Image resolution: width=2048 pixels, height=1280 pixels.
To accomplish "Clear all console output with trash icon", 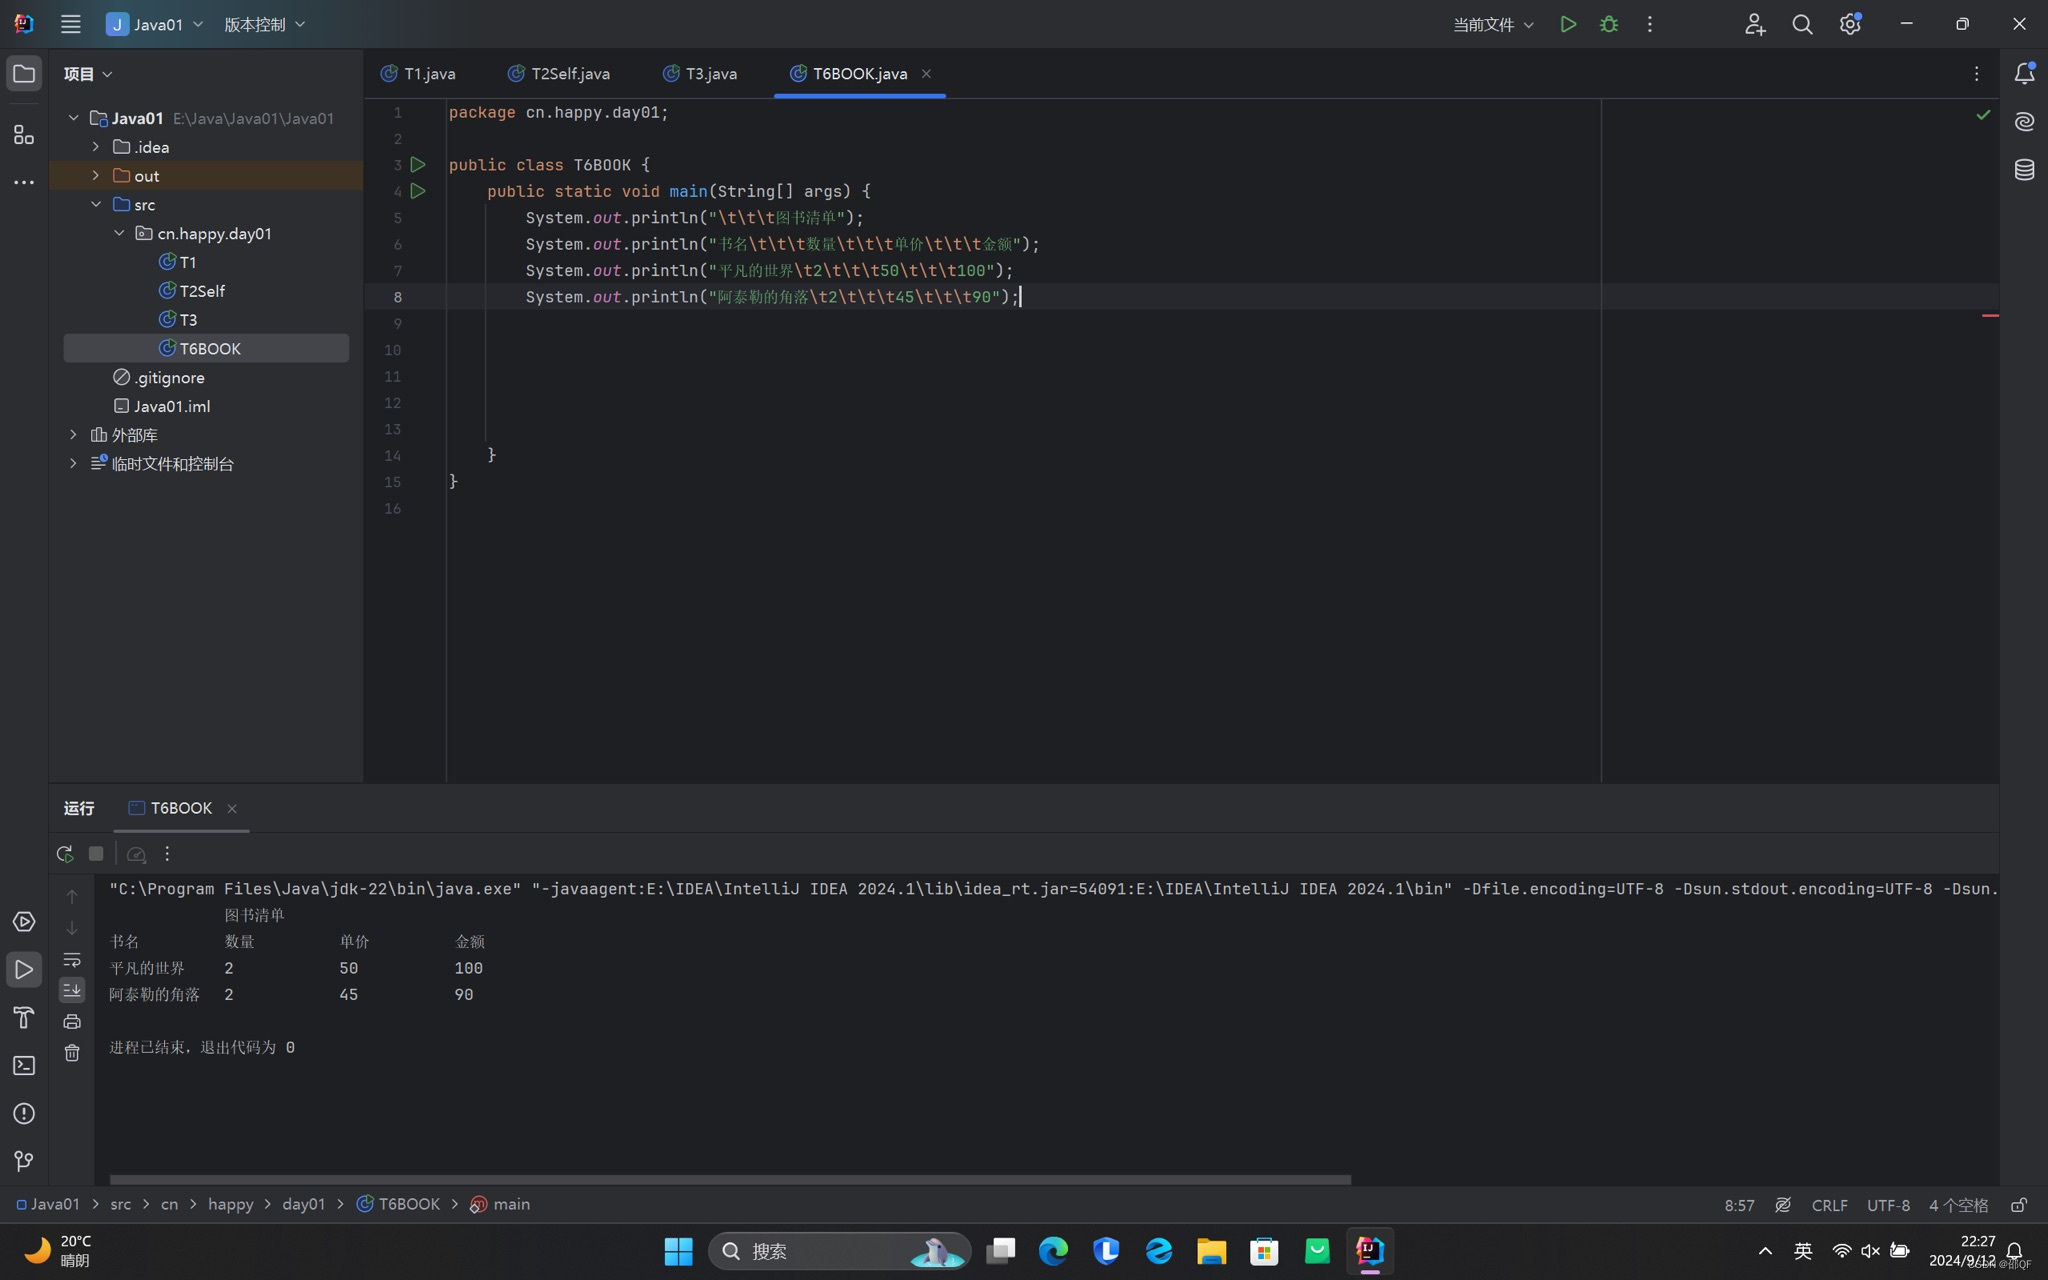I will coord(72,1053).
